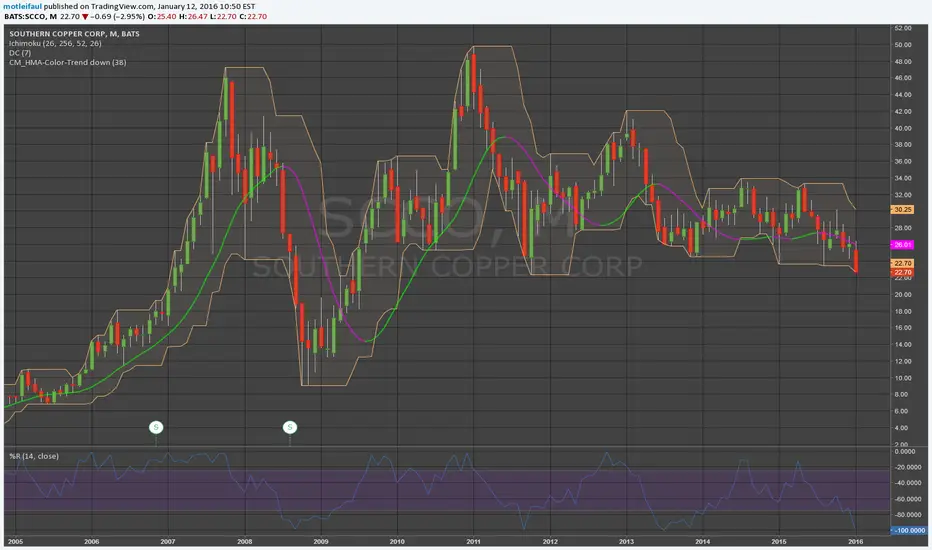Viewport: 932px width, 550px height.
Task: Click the split marker S near 2007
Action: click(x=156, y=427)
